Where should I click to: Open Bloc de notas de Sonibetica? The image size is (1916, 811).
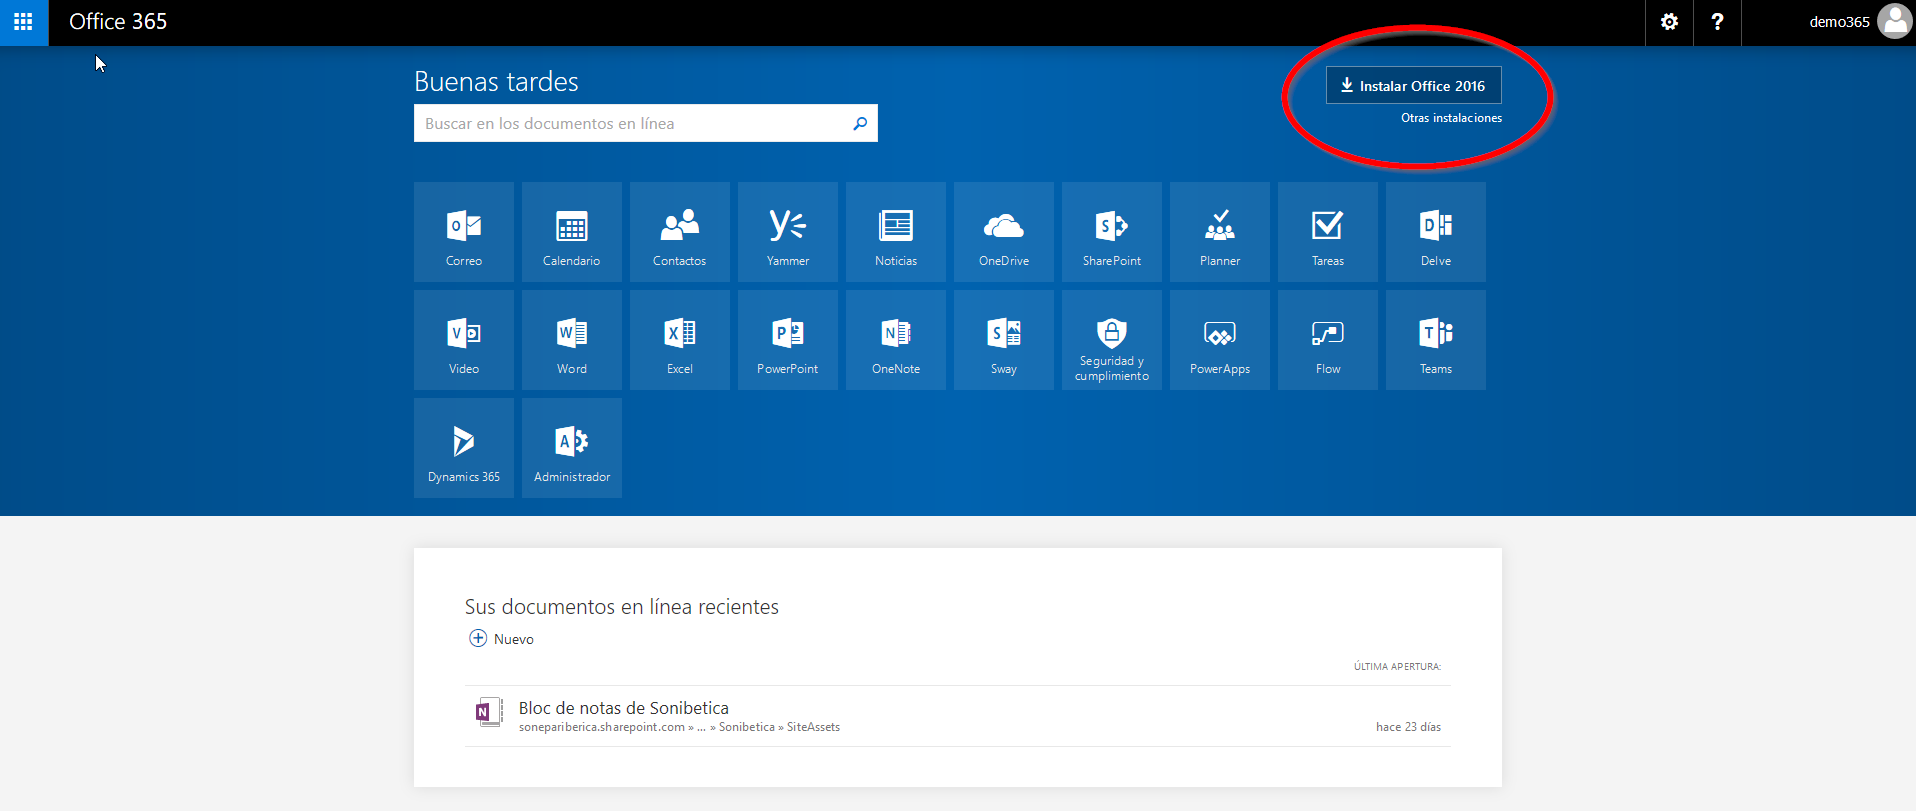[x=624, y=708]
